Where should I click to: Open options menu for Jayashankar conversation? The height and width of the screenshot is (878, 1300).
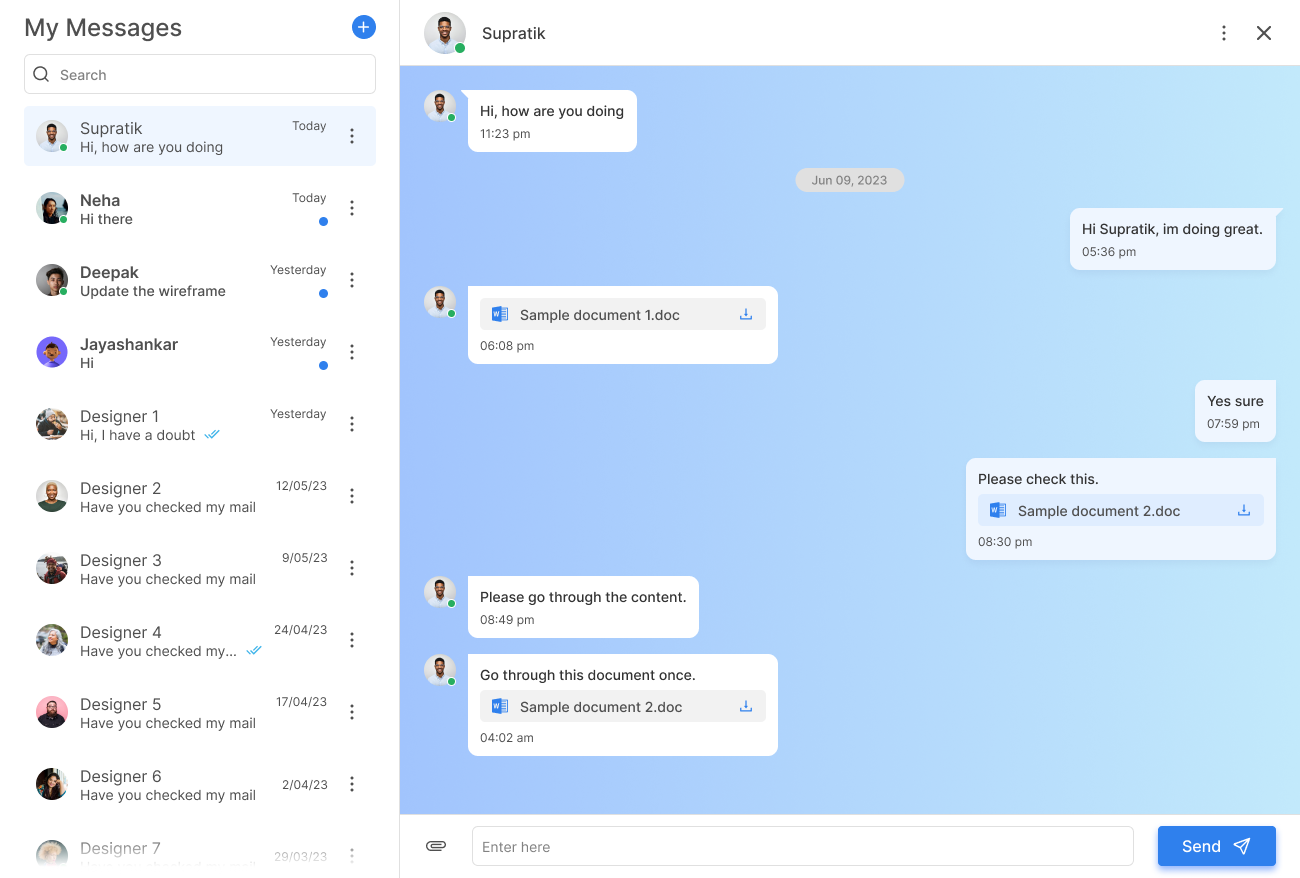352,352
